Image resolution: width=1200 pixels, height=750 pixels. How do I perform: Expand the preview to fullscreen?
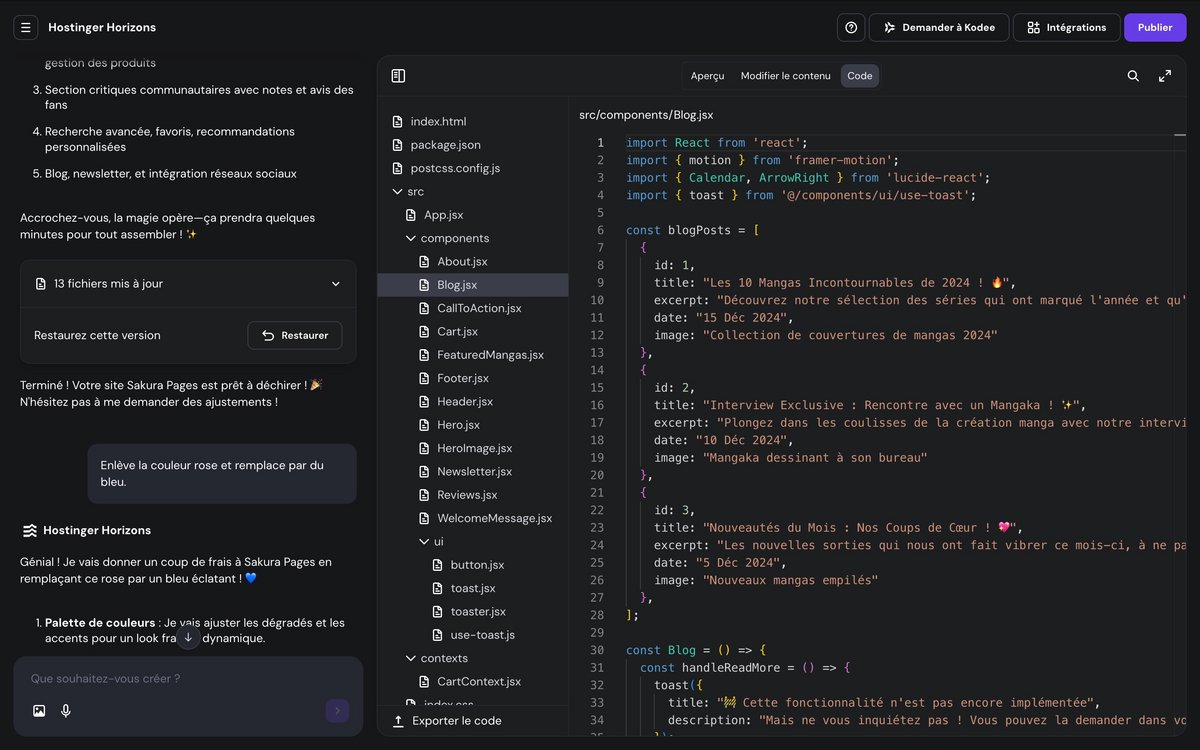(1165, 76)
